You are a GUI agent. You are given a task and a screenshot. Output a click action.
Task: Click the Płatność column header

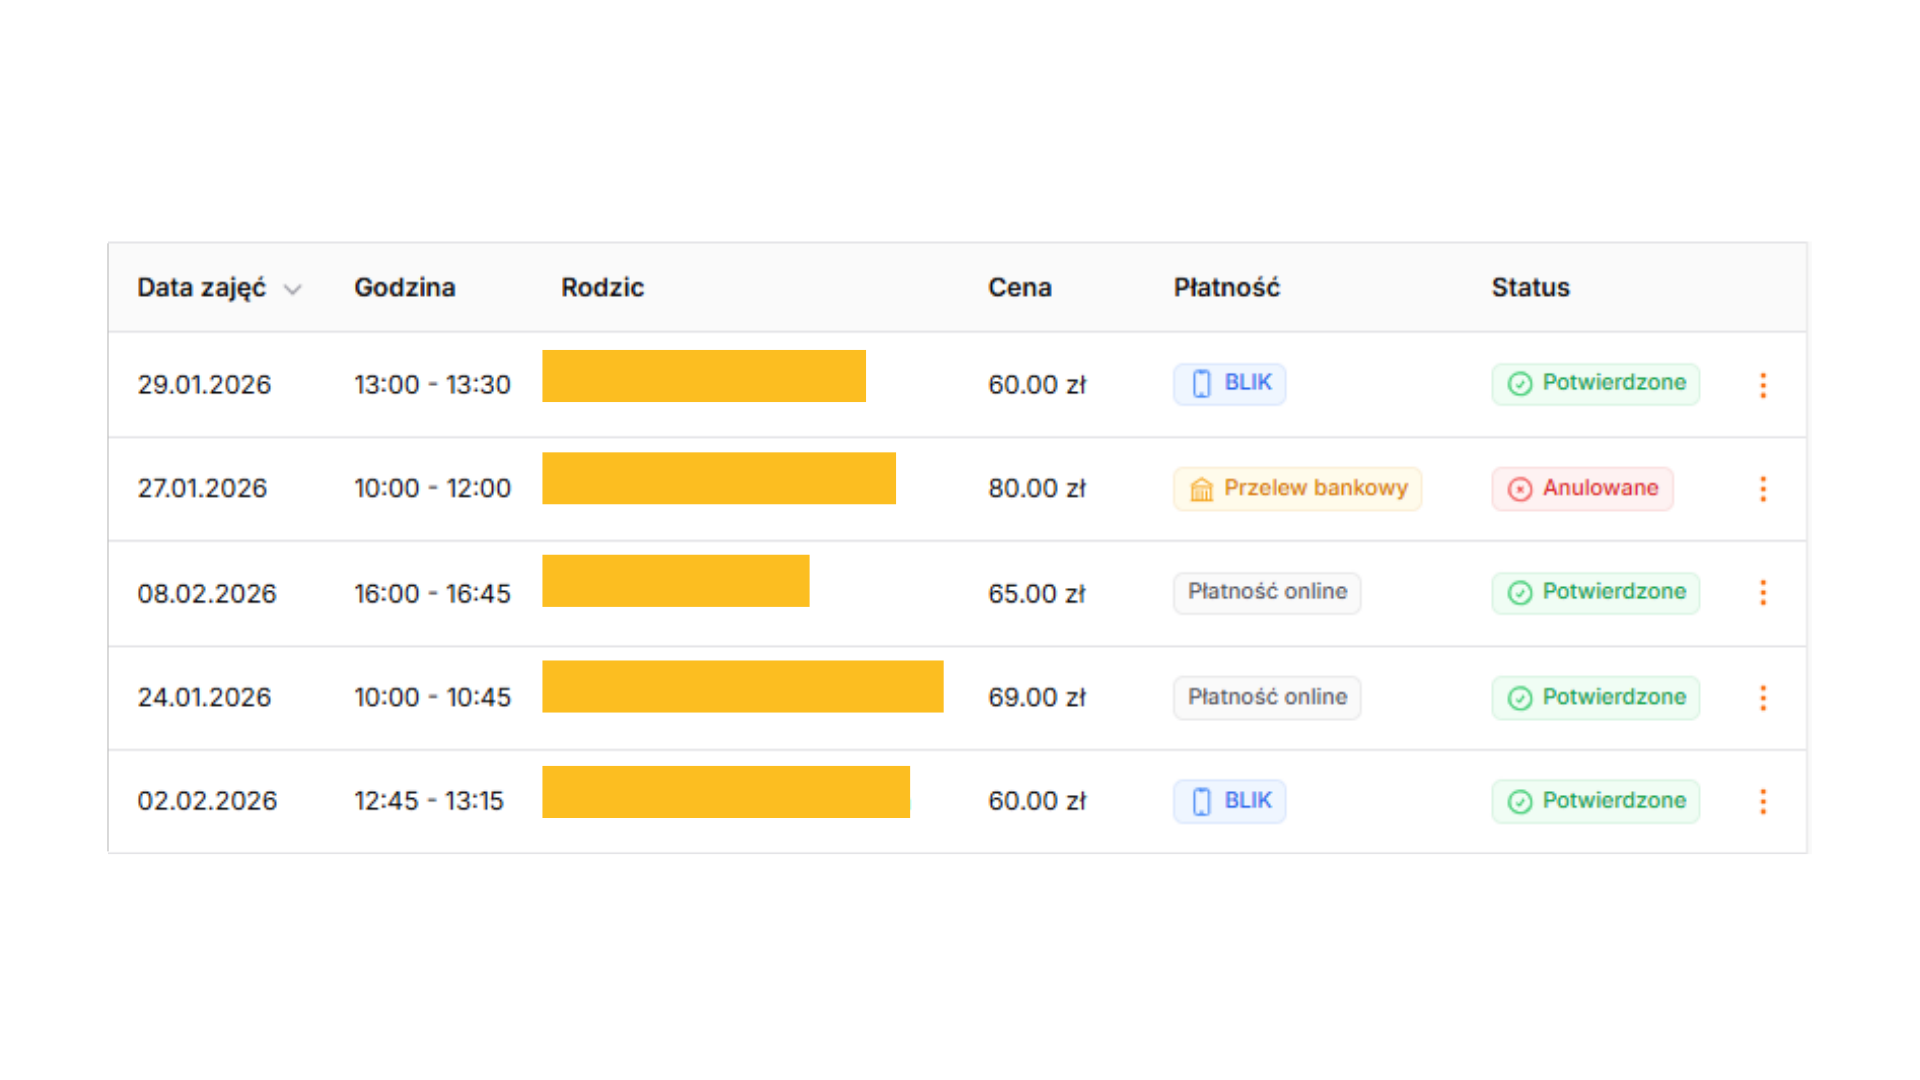coord(1226,288)
